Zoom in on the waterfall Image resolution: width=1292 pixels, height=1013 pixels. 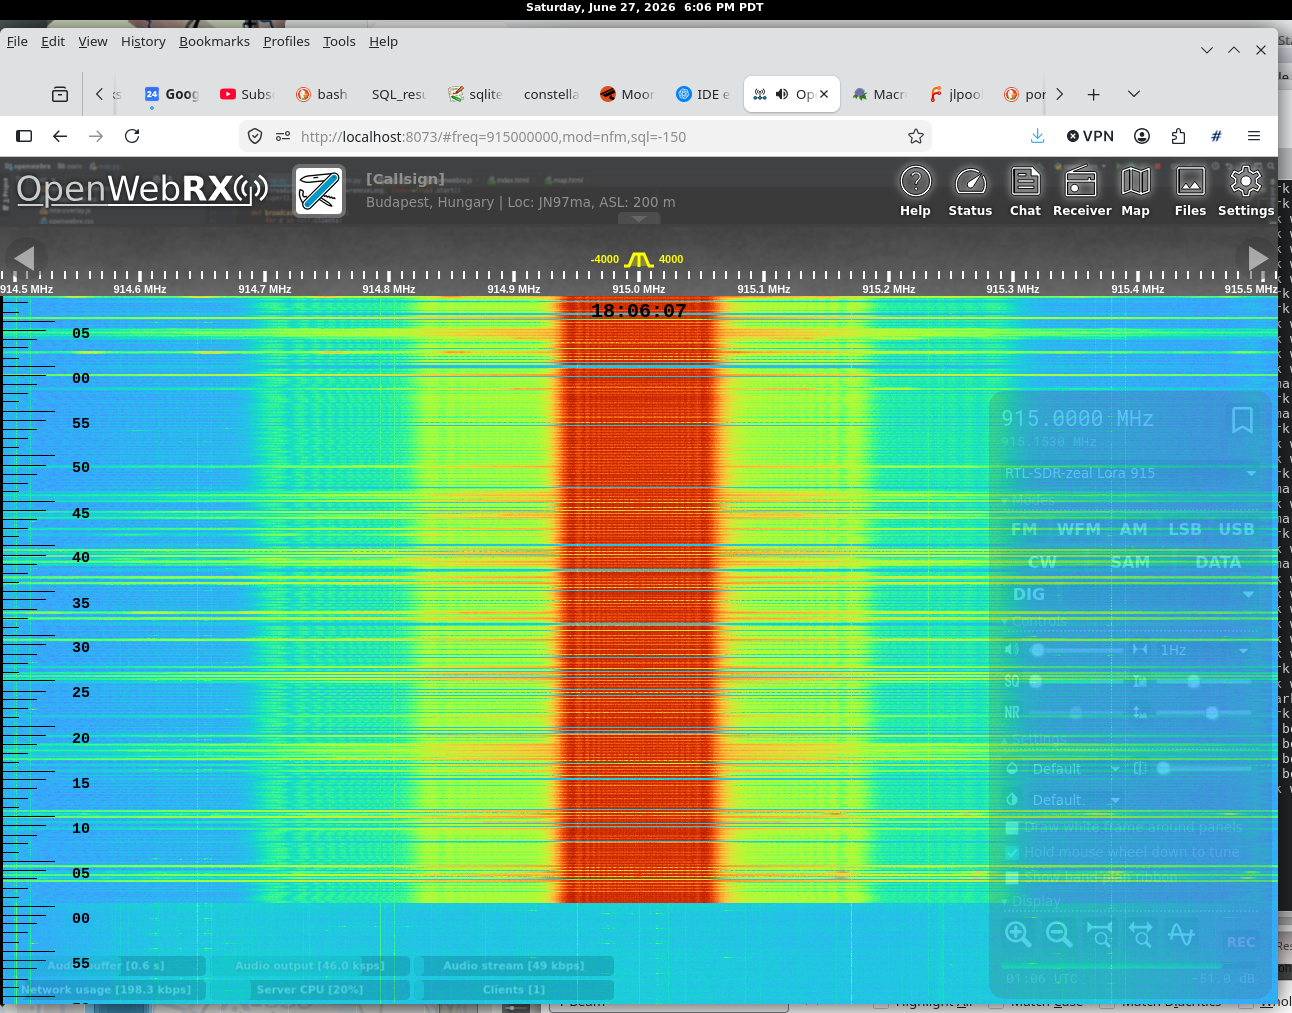click(1018, 934)
